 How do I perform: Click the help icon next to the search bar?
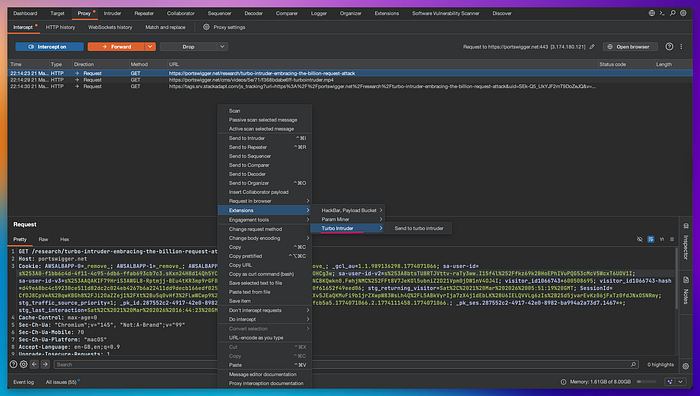click(13, 364)
